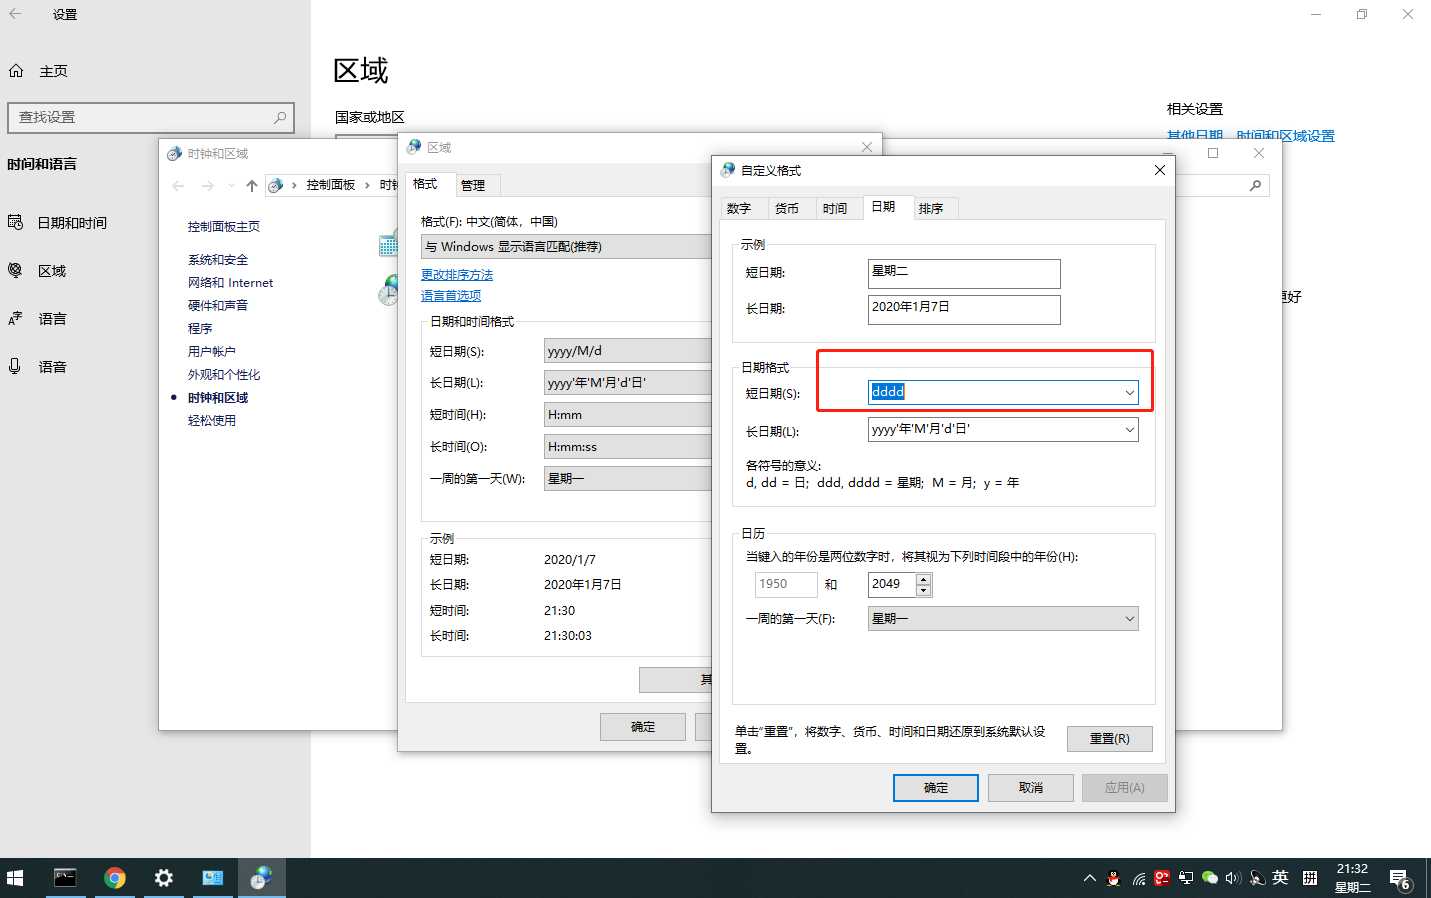Click the network display tray icon
The image size is (1431, 898).
(1186, 878)
